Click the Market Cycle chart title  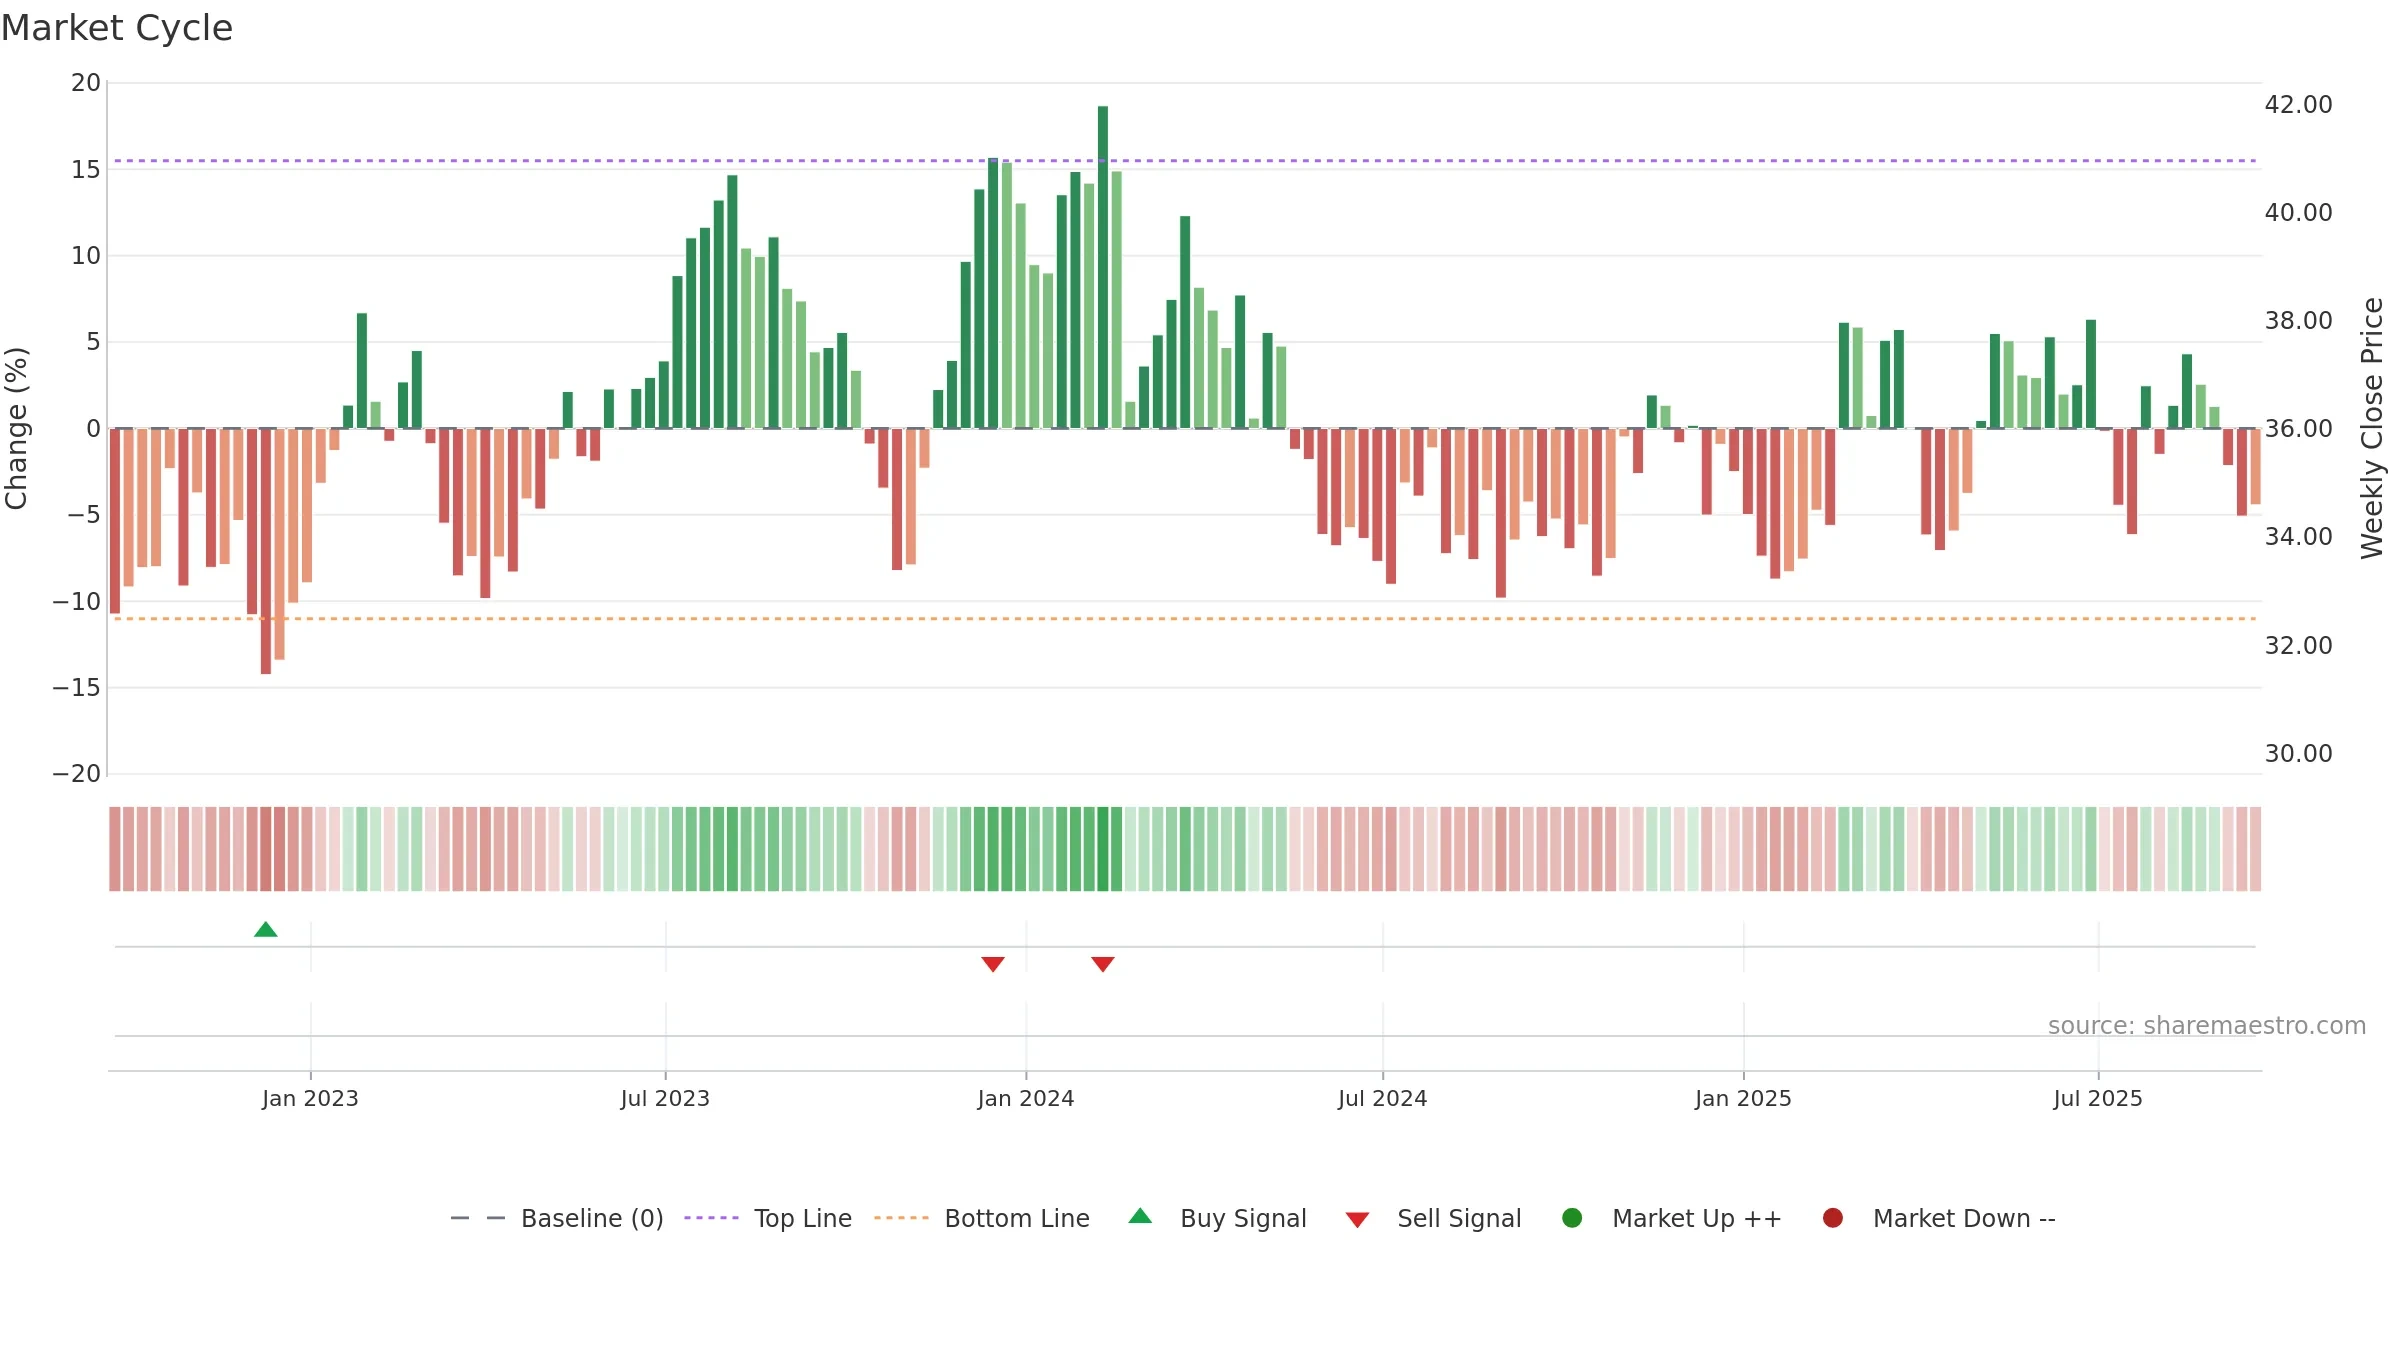pos(117,28)
